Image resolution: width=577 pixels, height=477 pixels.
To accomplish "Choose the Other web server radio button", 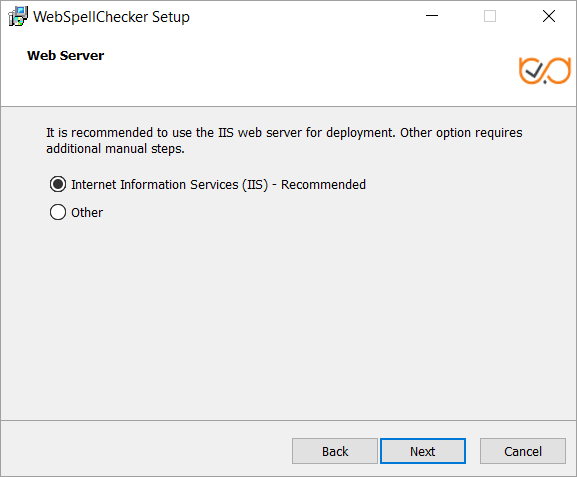I will pos(58,212).
